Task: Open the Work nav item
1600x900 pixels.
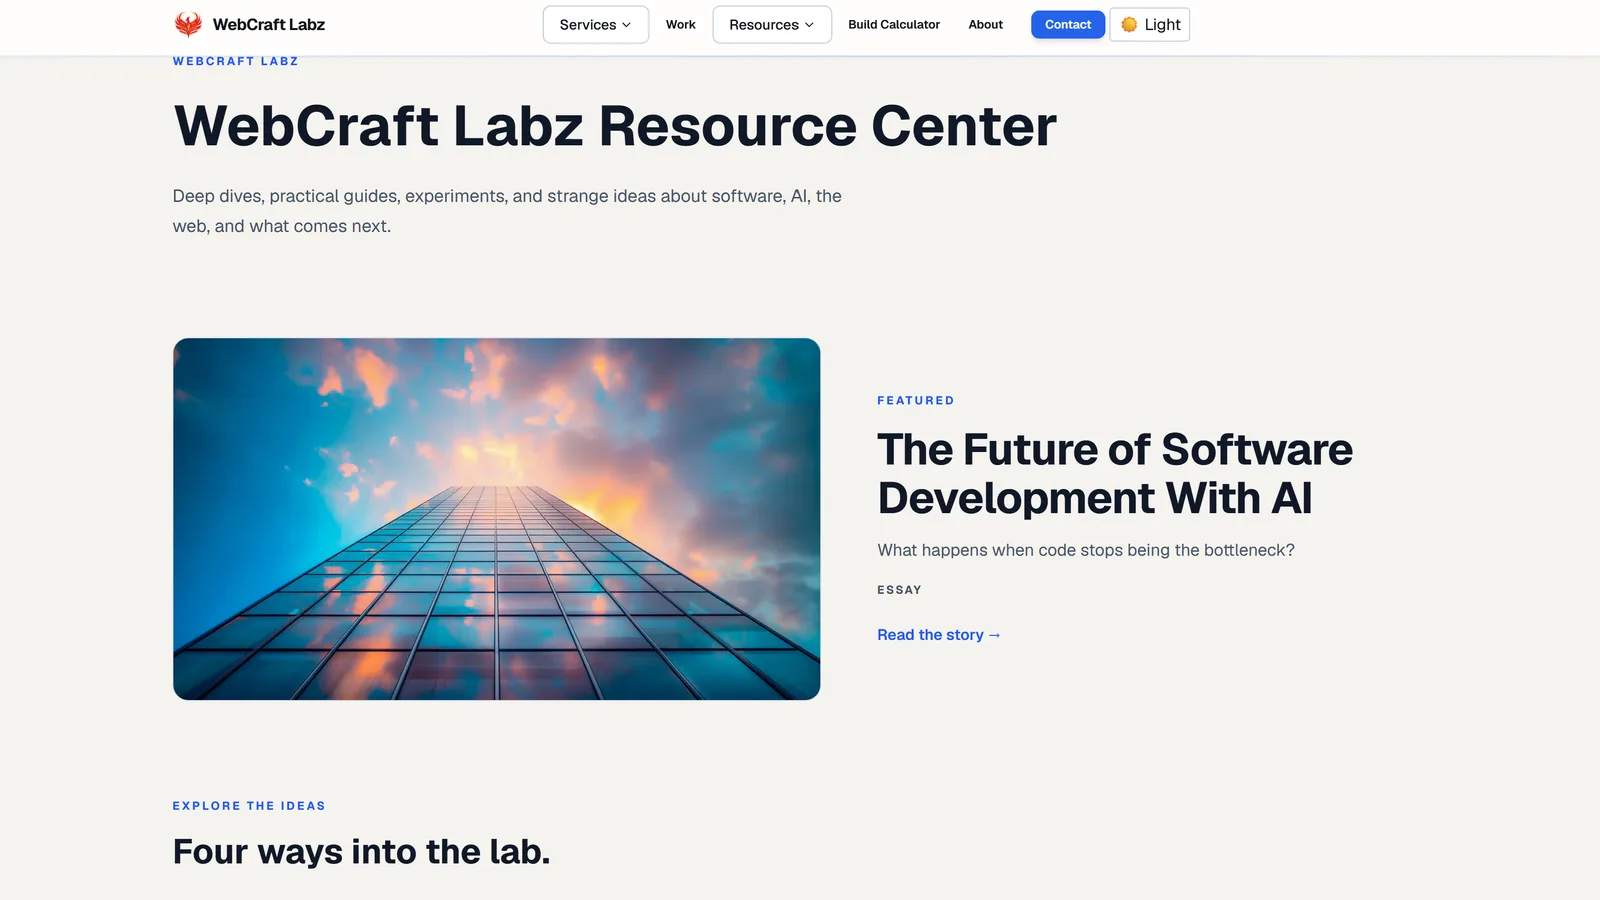Action: (x=681, y=25)
